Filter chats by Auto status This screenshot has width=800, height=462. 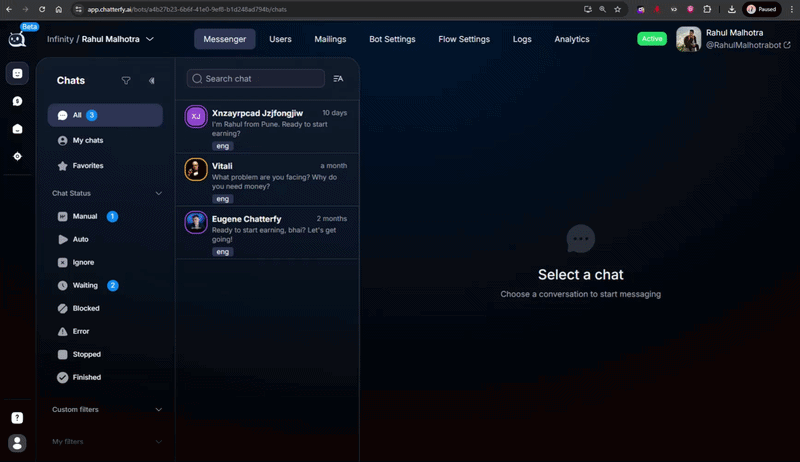105,239
